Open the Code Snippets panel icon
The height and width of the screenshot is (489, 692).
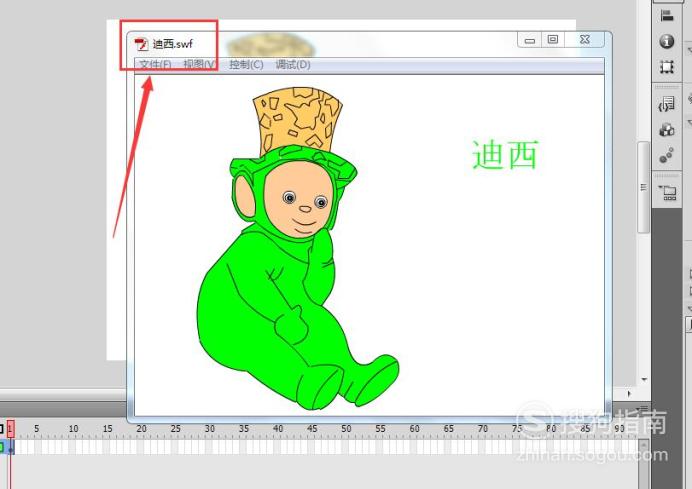667,105
